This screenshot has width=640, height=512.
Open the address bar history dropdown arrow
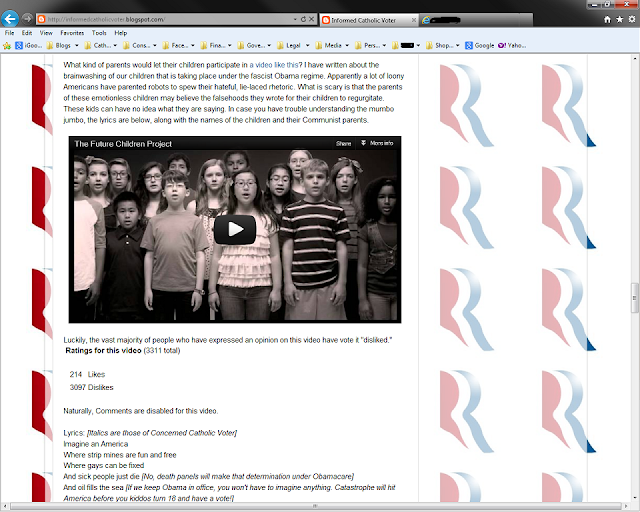(x=295, y=19)
